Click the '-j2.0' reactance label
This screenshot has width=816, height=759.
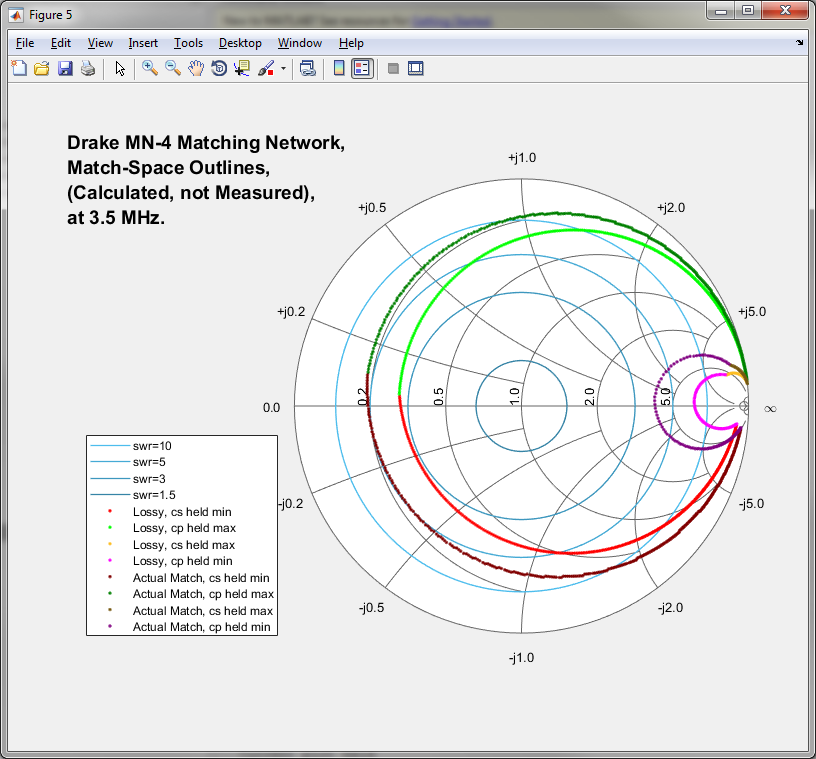tap(670, 608)
